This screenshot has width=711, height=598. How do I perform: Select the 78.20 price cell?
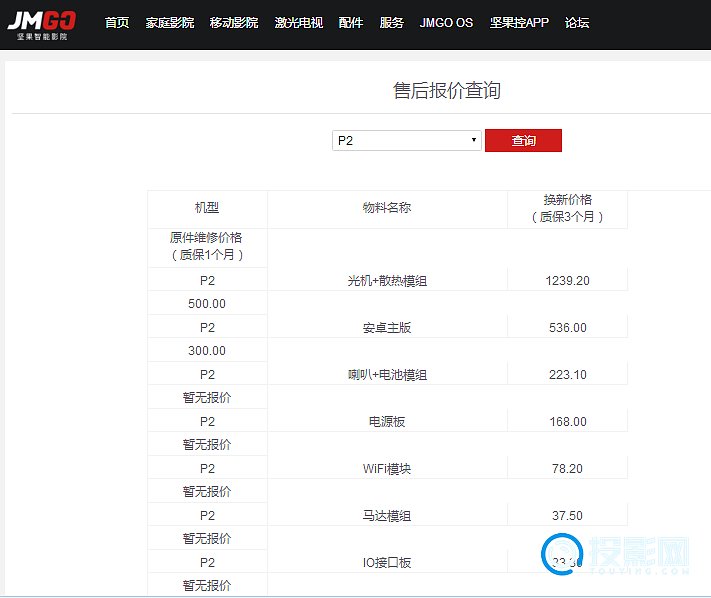point(568,468)
